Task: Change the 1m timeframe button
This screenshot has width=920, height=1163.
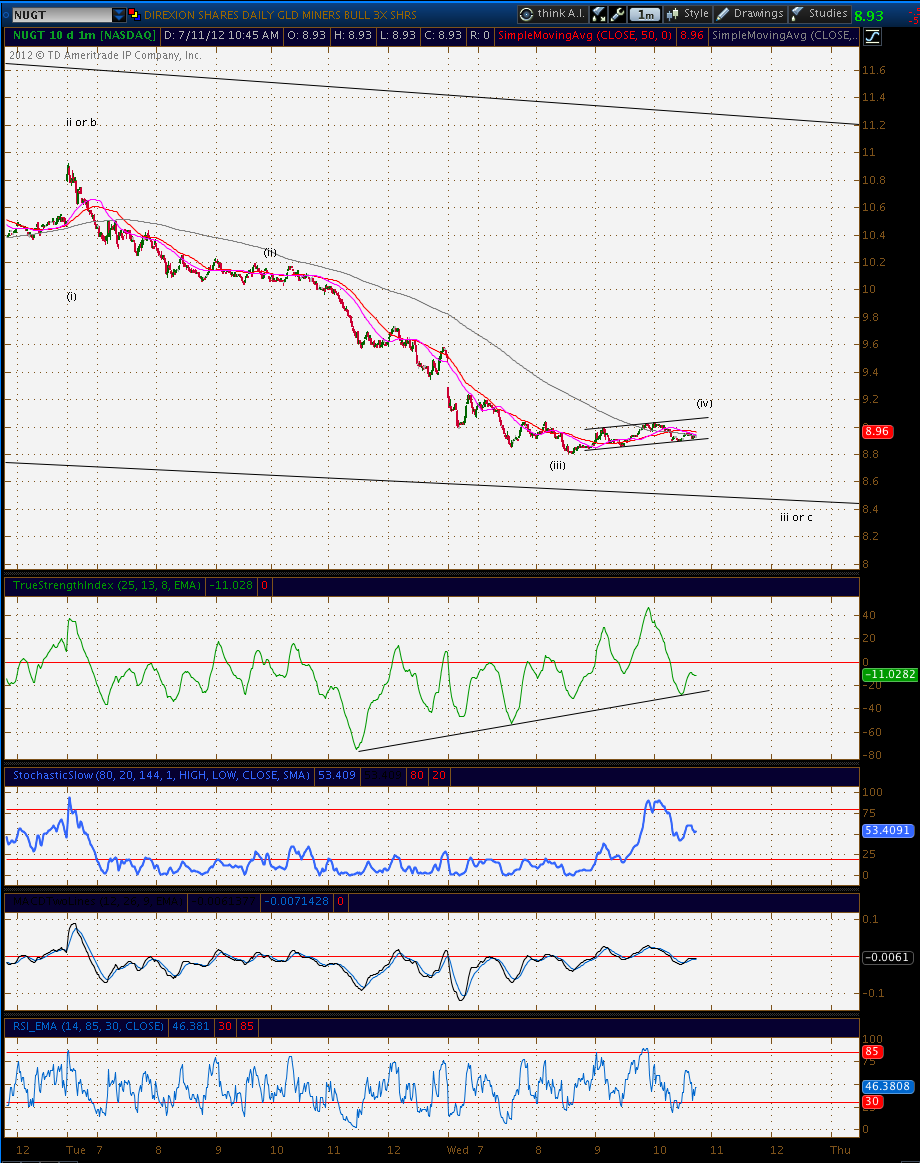Action: (x=645, y=14)
